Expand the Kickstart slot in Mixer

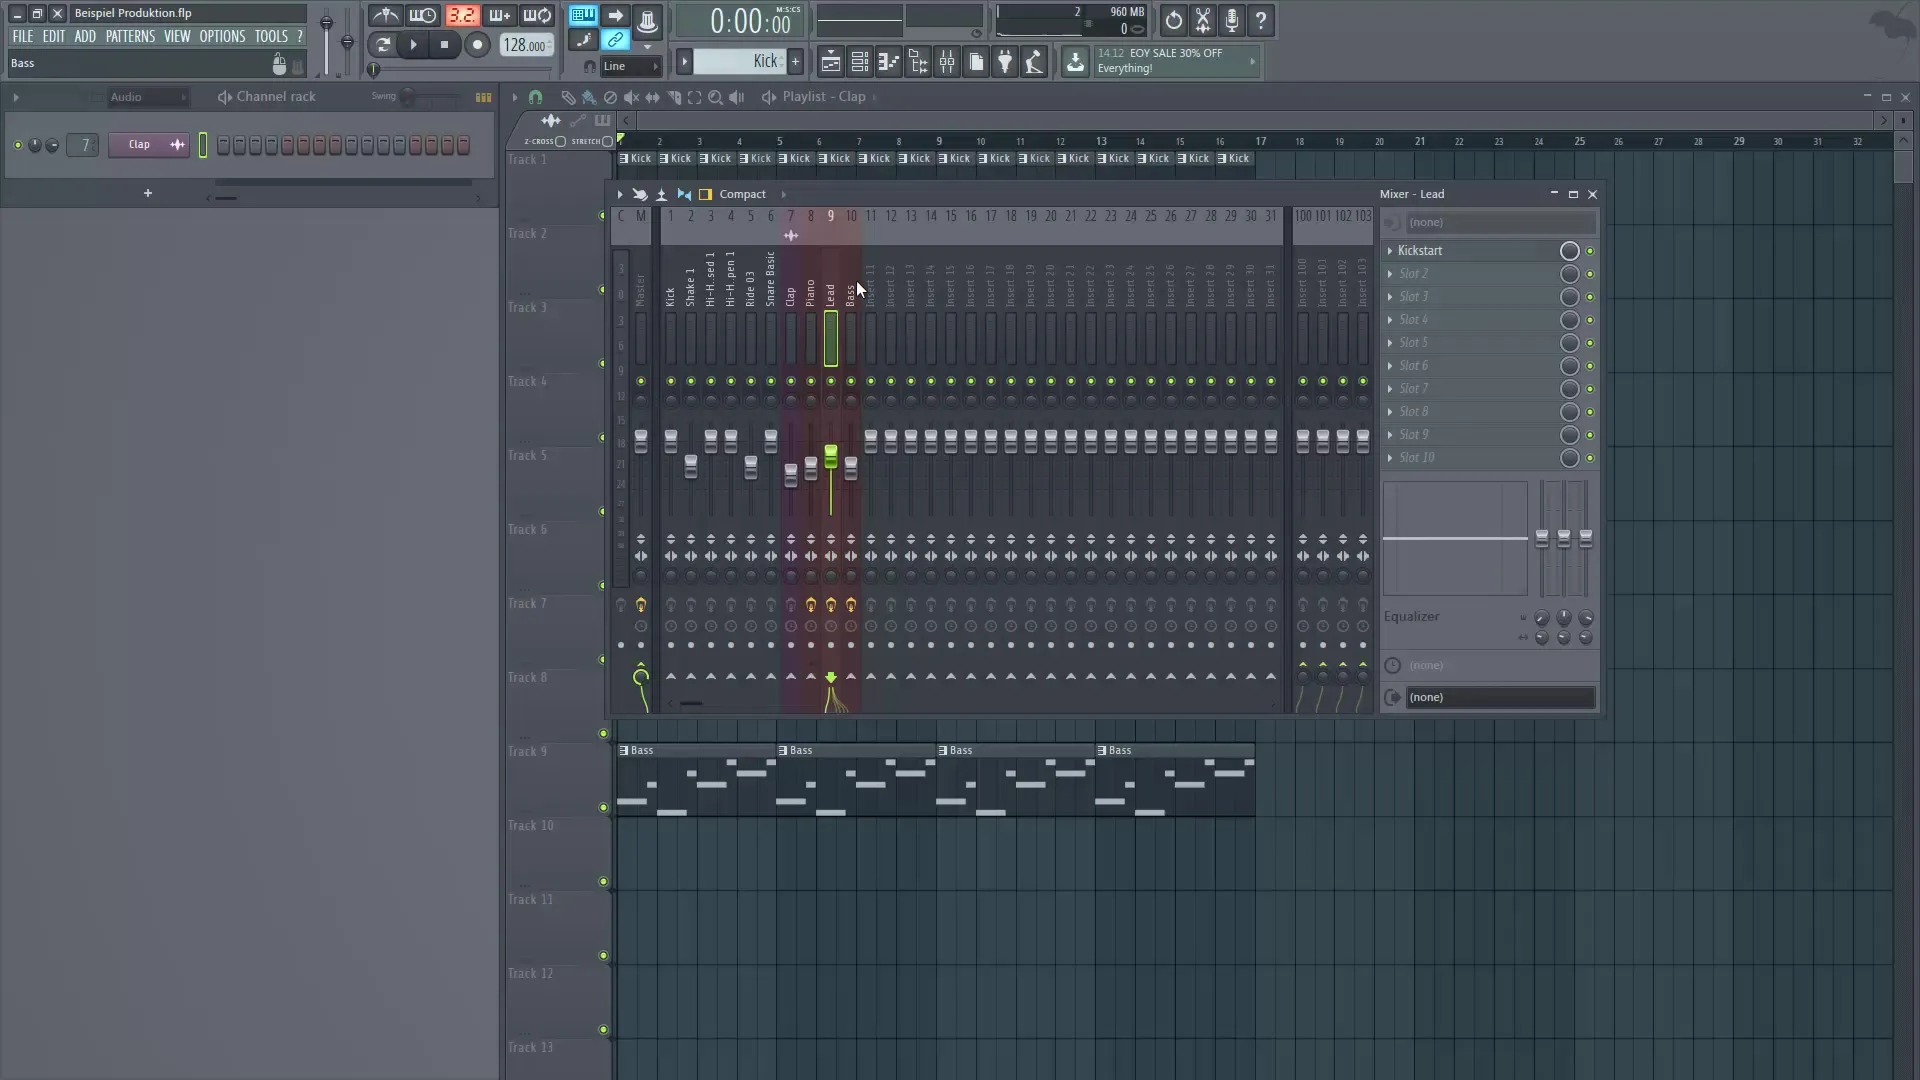(1391, 251)
